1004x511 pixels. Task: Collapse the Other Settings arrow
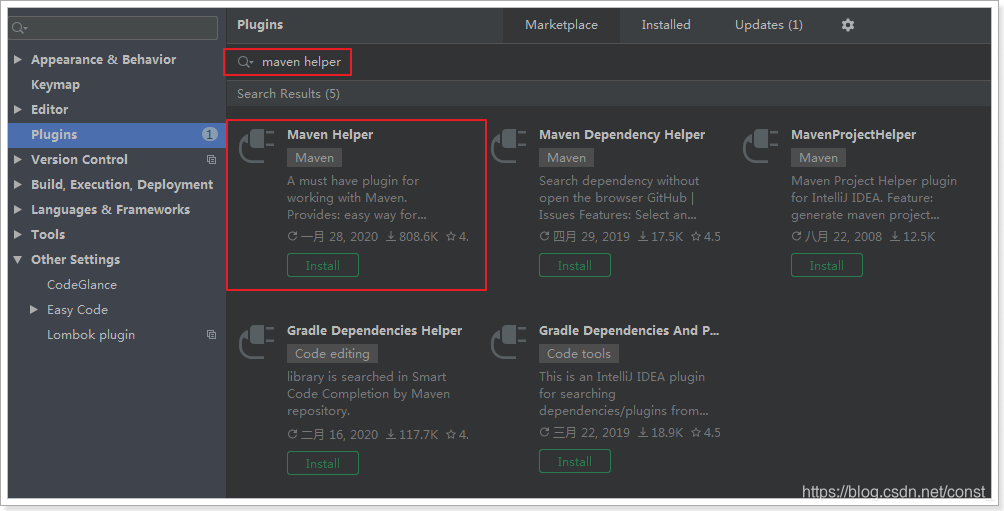(18, 259)
